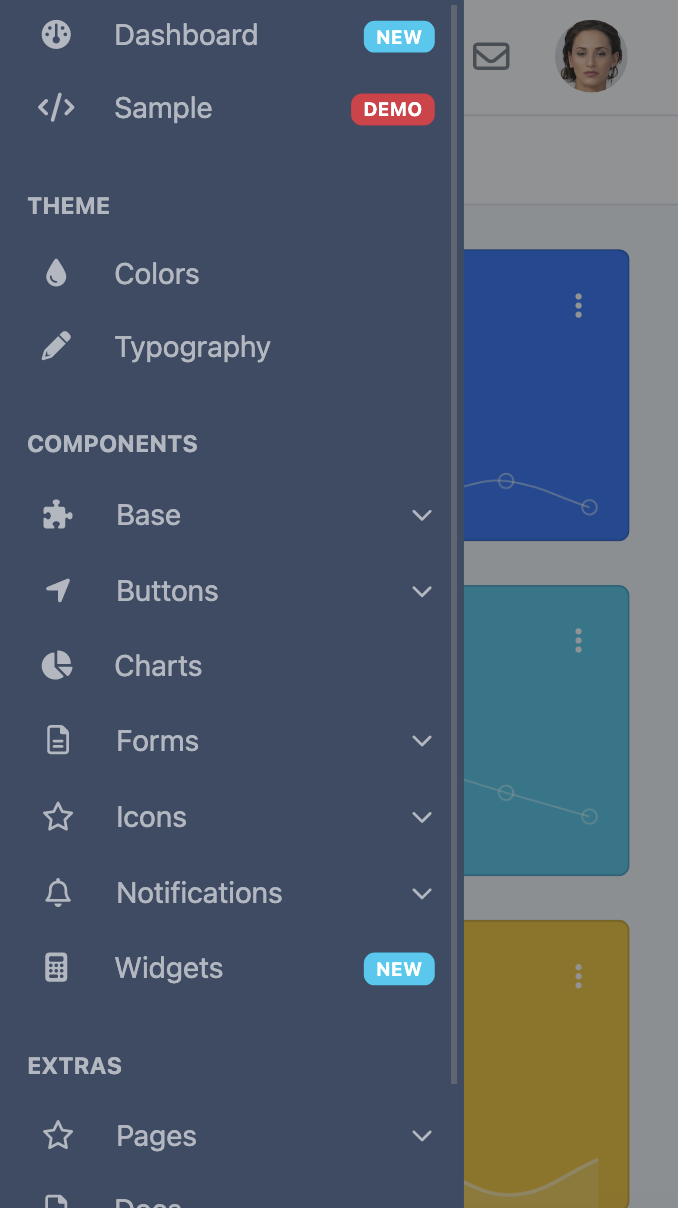678x1208 pixels.
Task: Click the Buttons cursor icon
Action: coord(57,590)
